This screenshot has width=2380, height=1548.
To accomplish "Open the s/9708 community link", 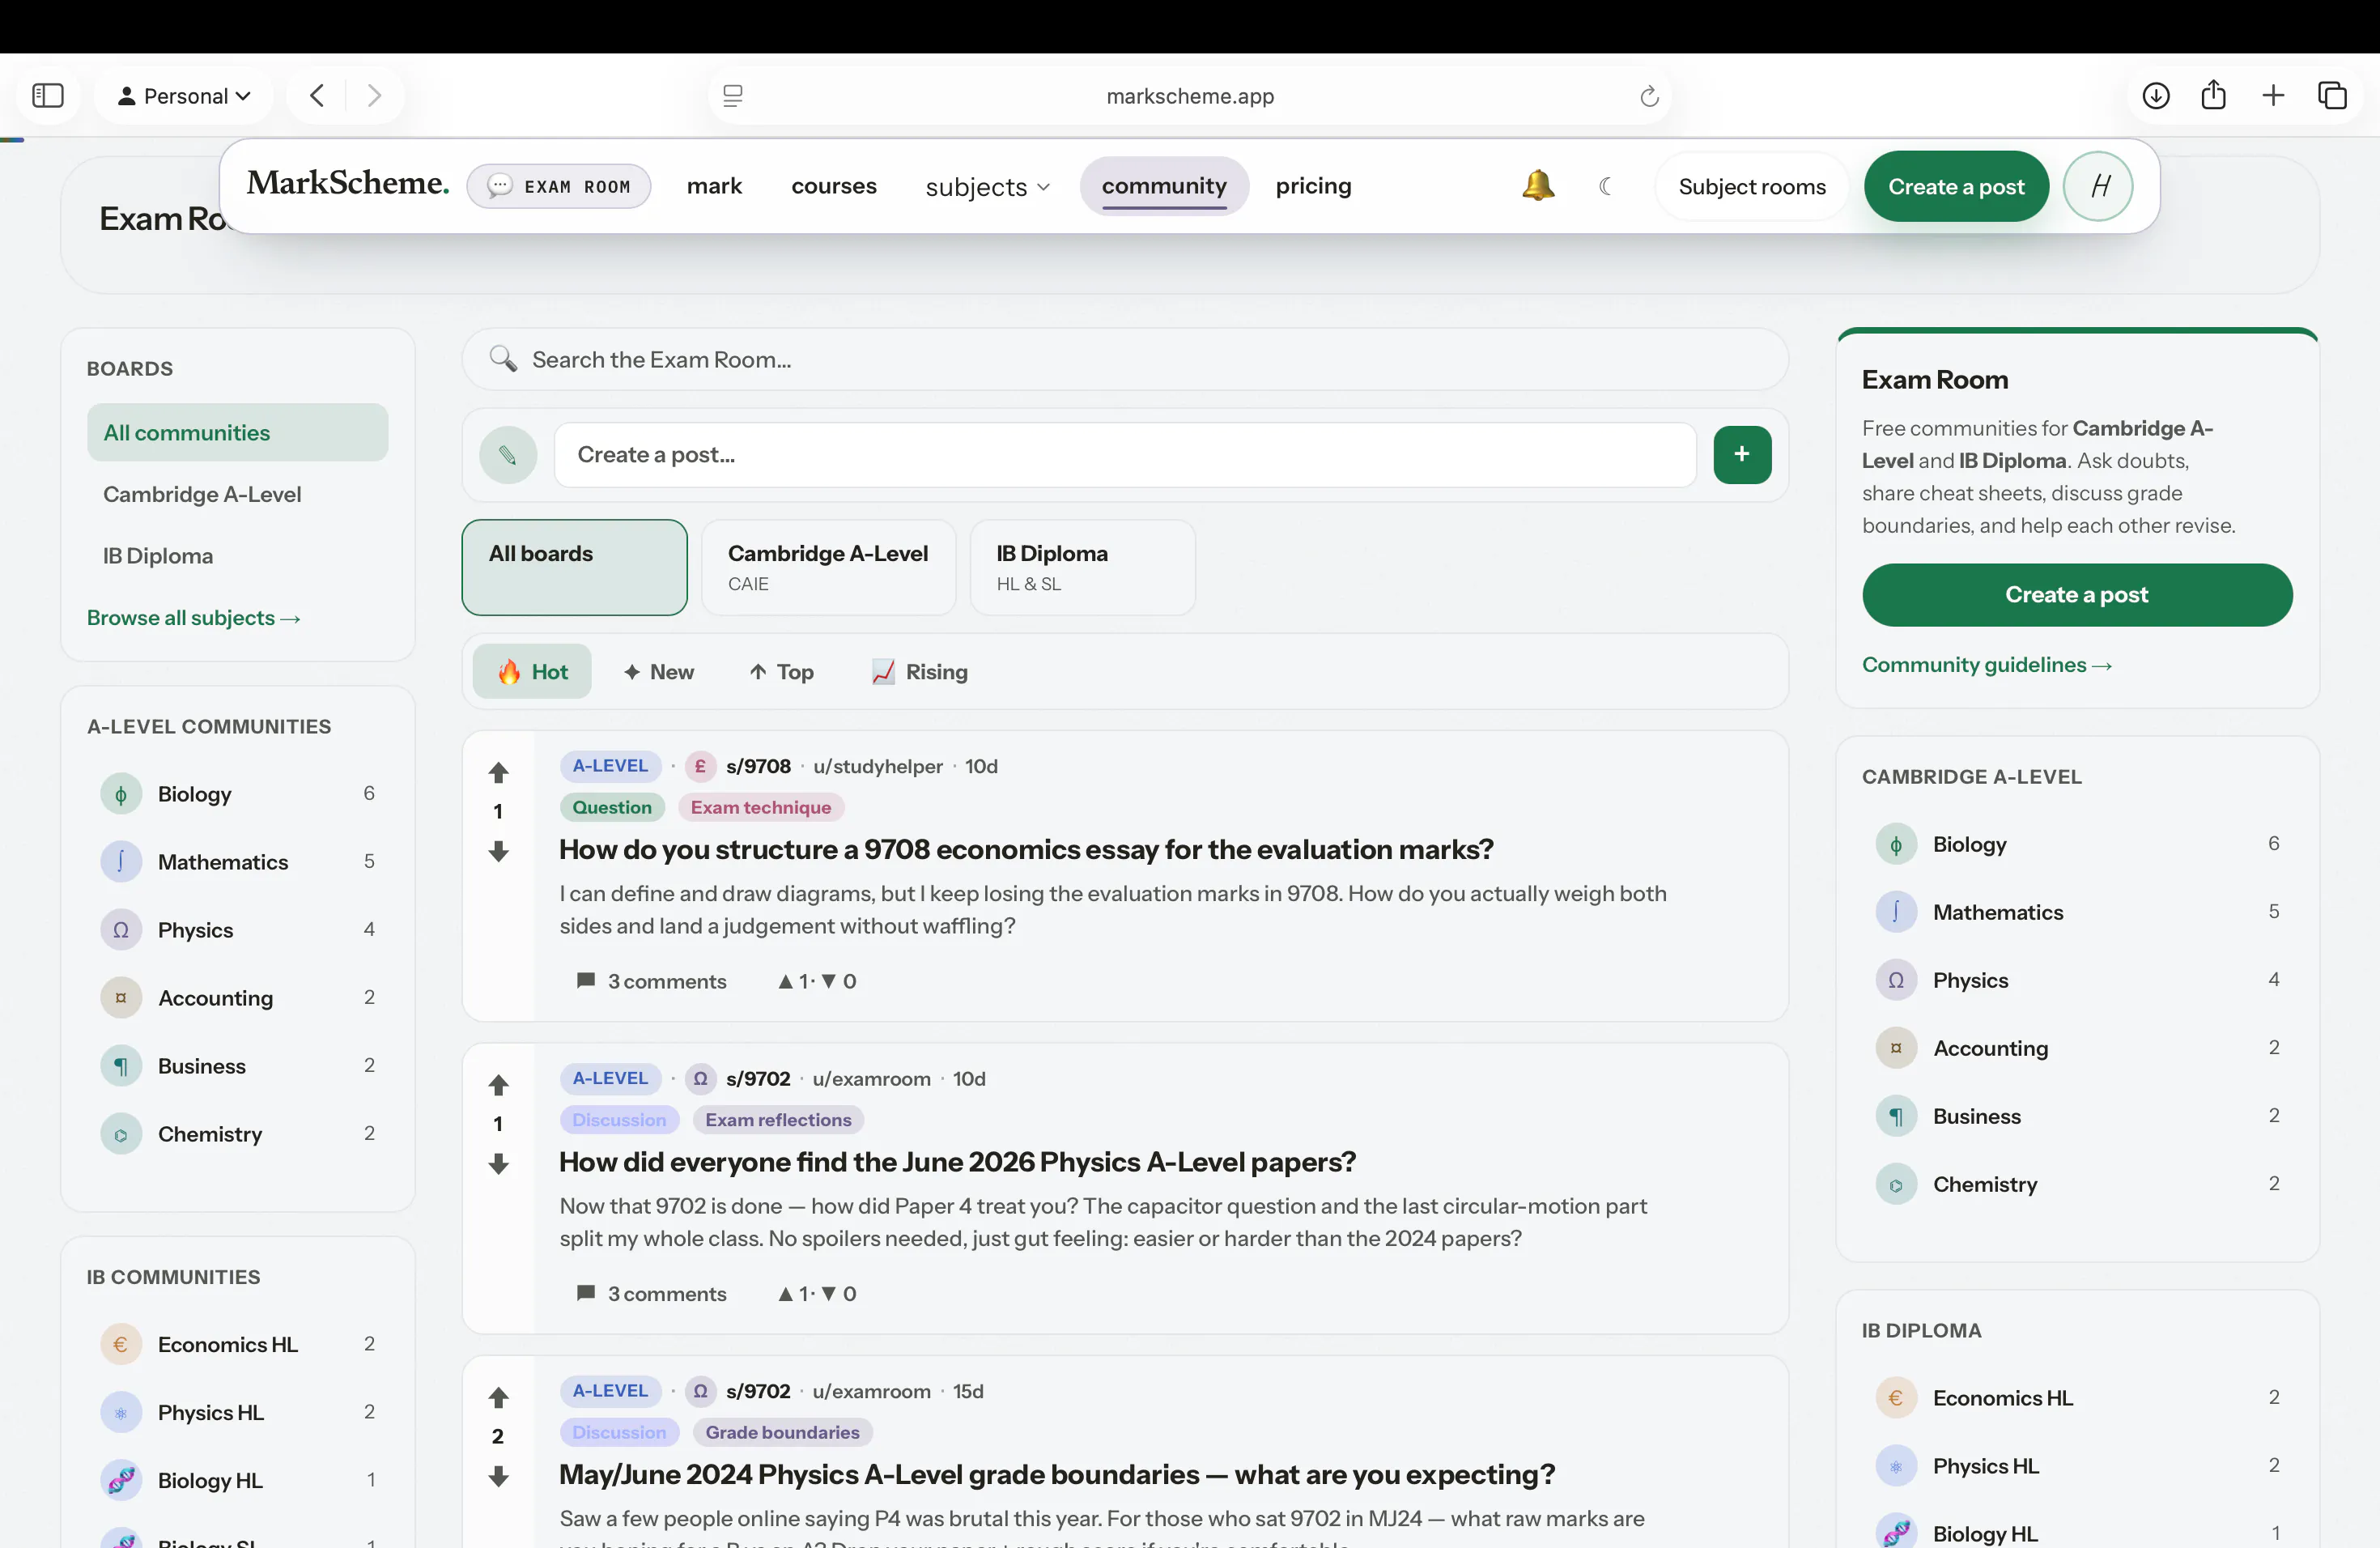I will (x=758, y=766).
